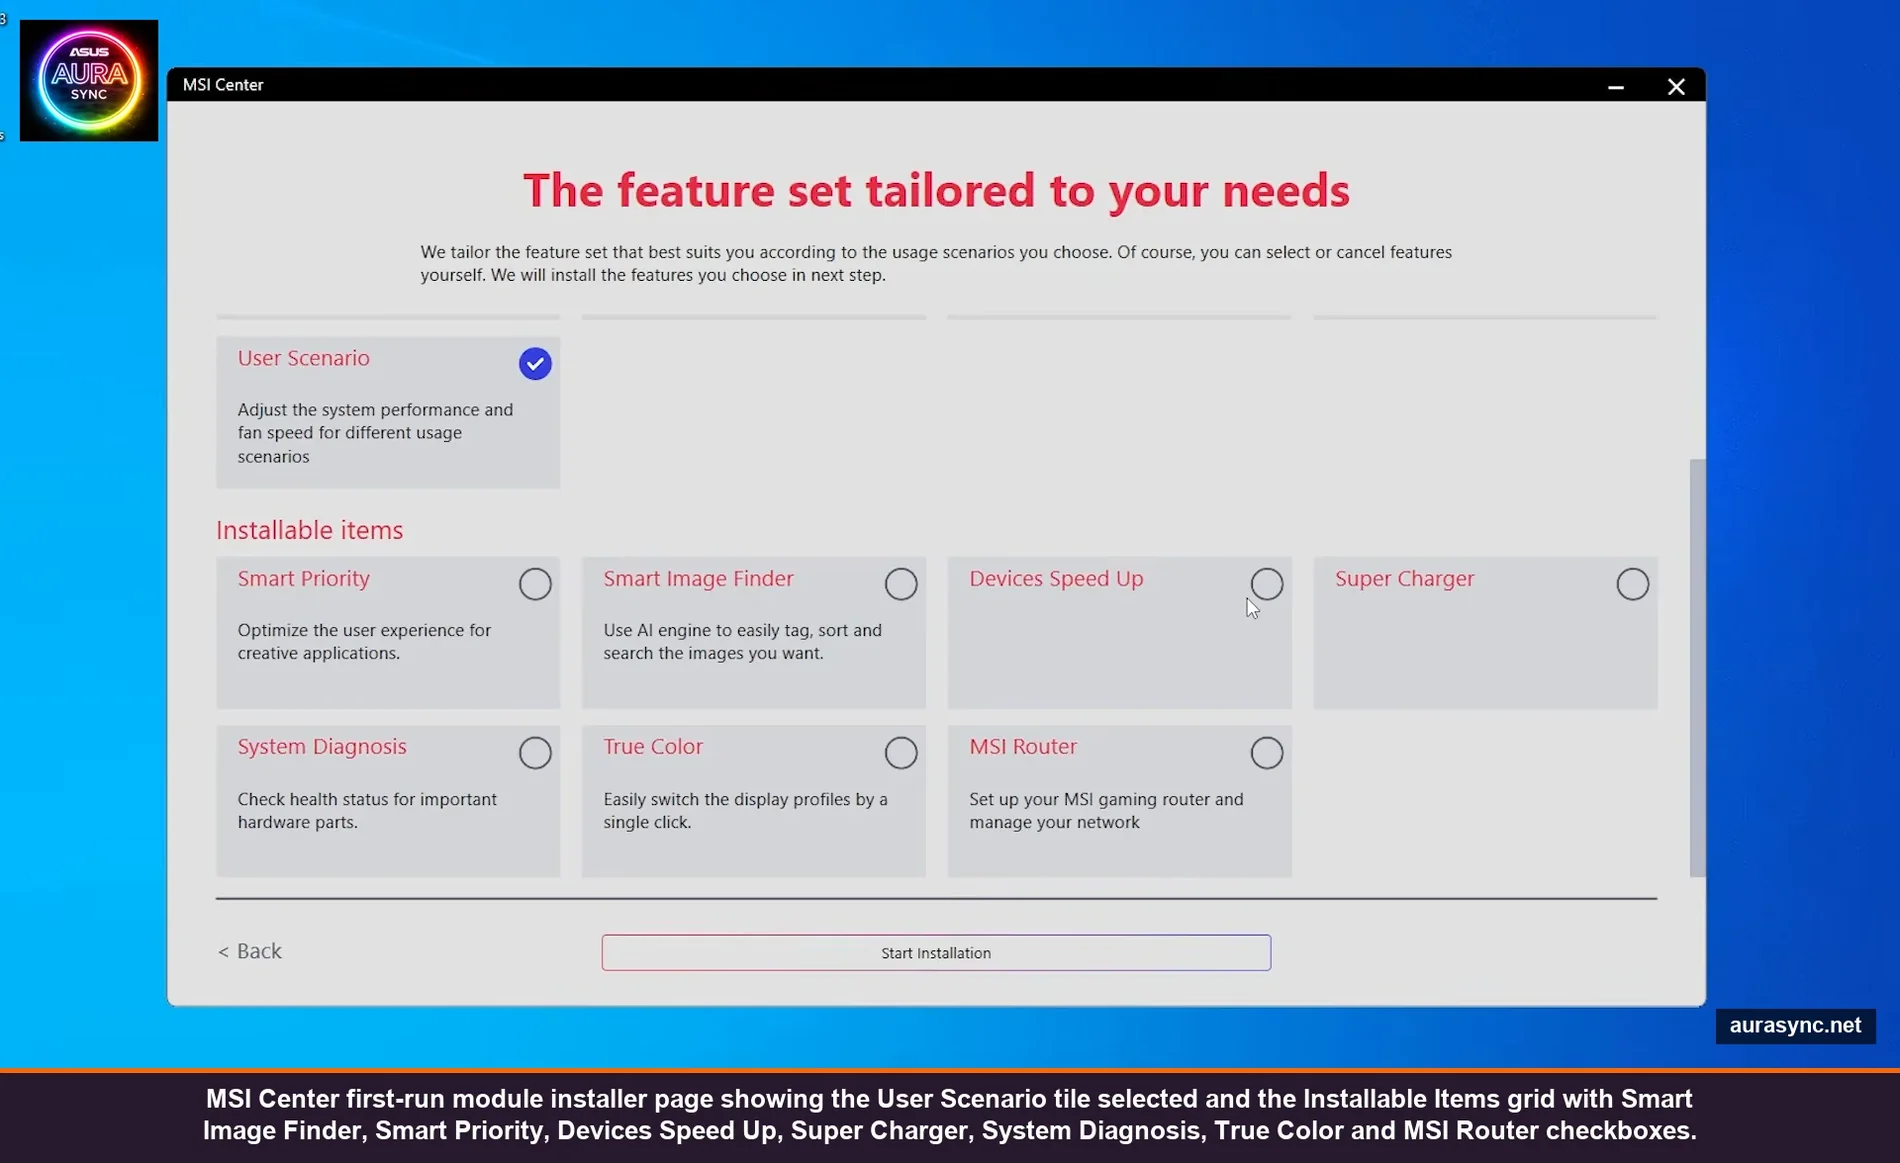The image size is (1900, 1163).
Task: Enable the Smart Priority module
Action: point(535,584)
